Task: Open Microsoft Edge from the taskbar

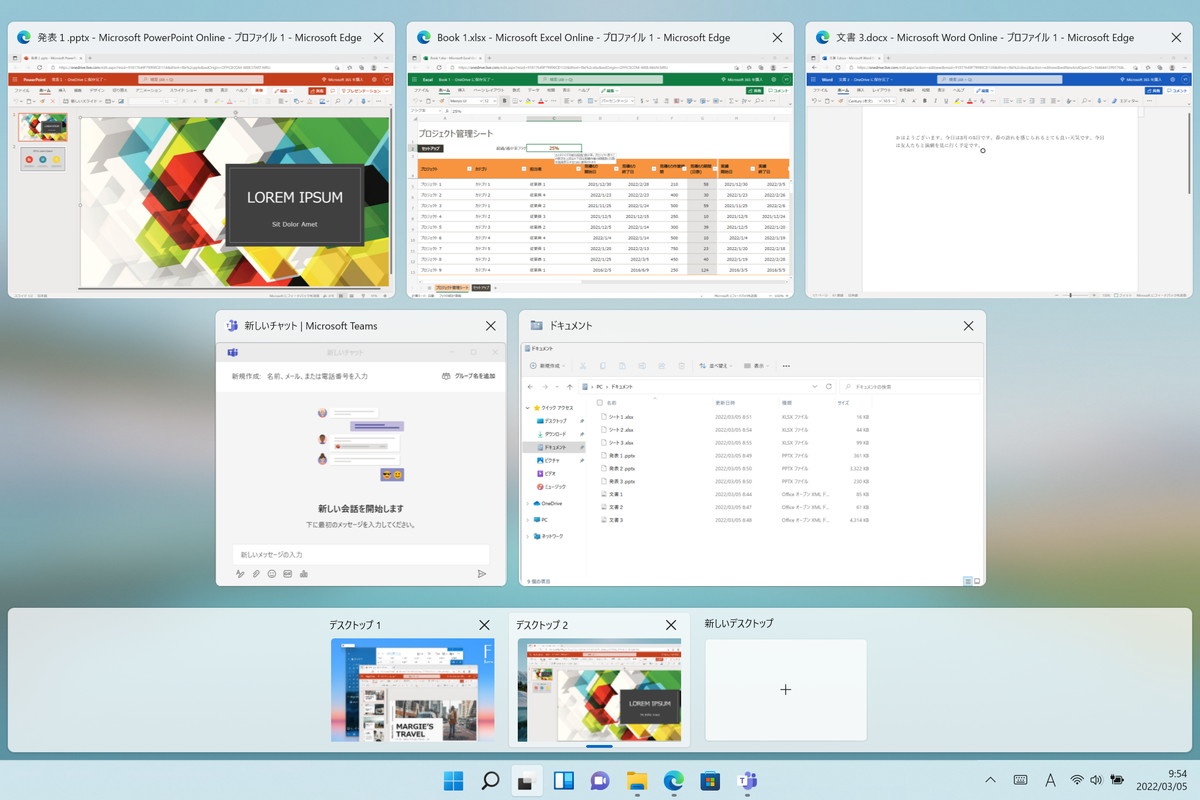Action: point(674,781)
